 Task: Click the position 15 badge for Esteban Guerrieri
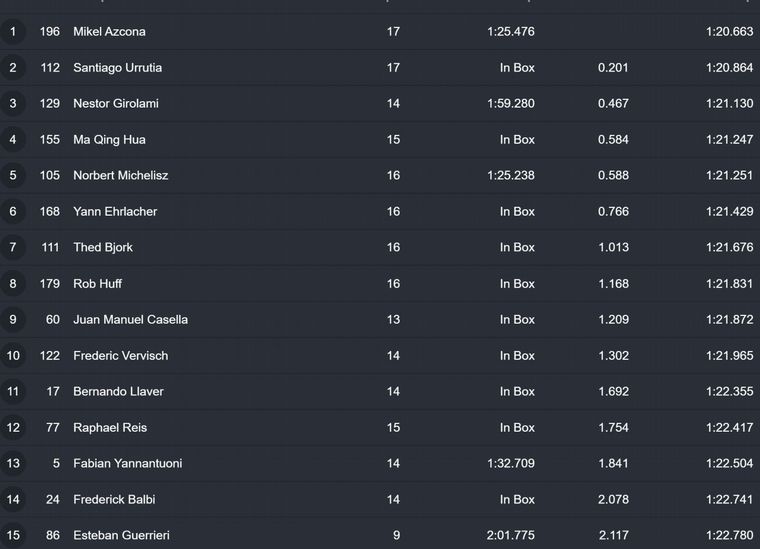click(x=13, y=536)
